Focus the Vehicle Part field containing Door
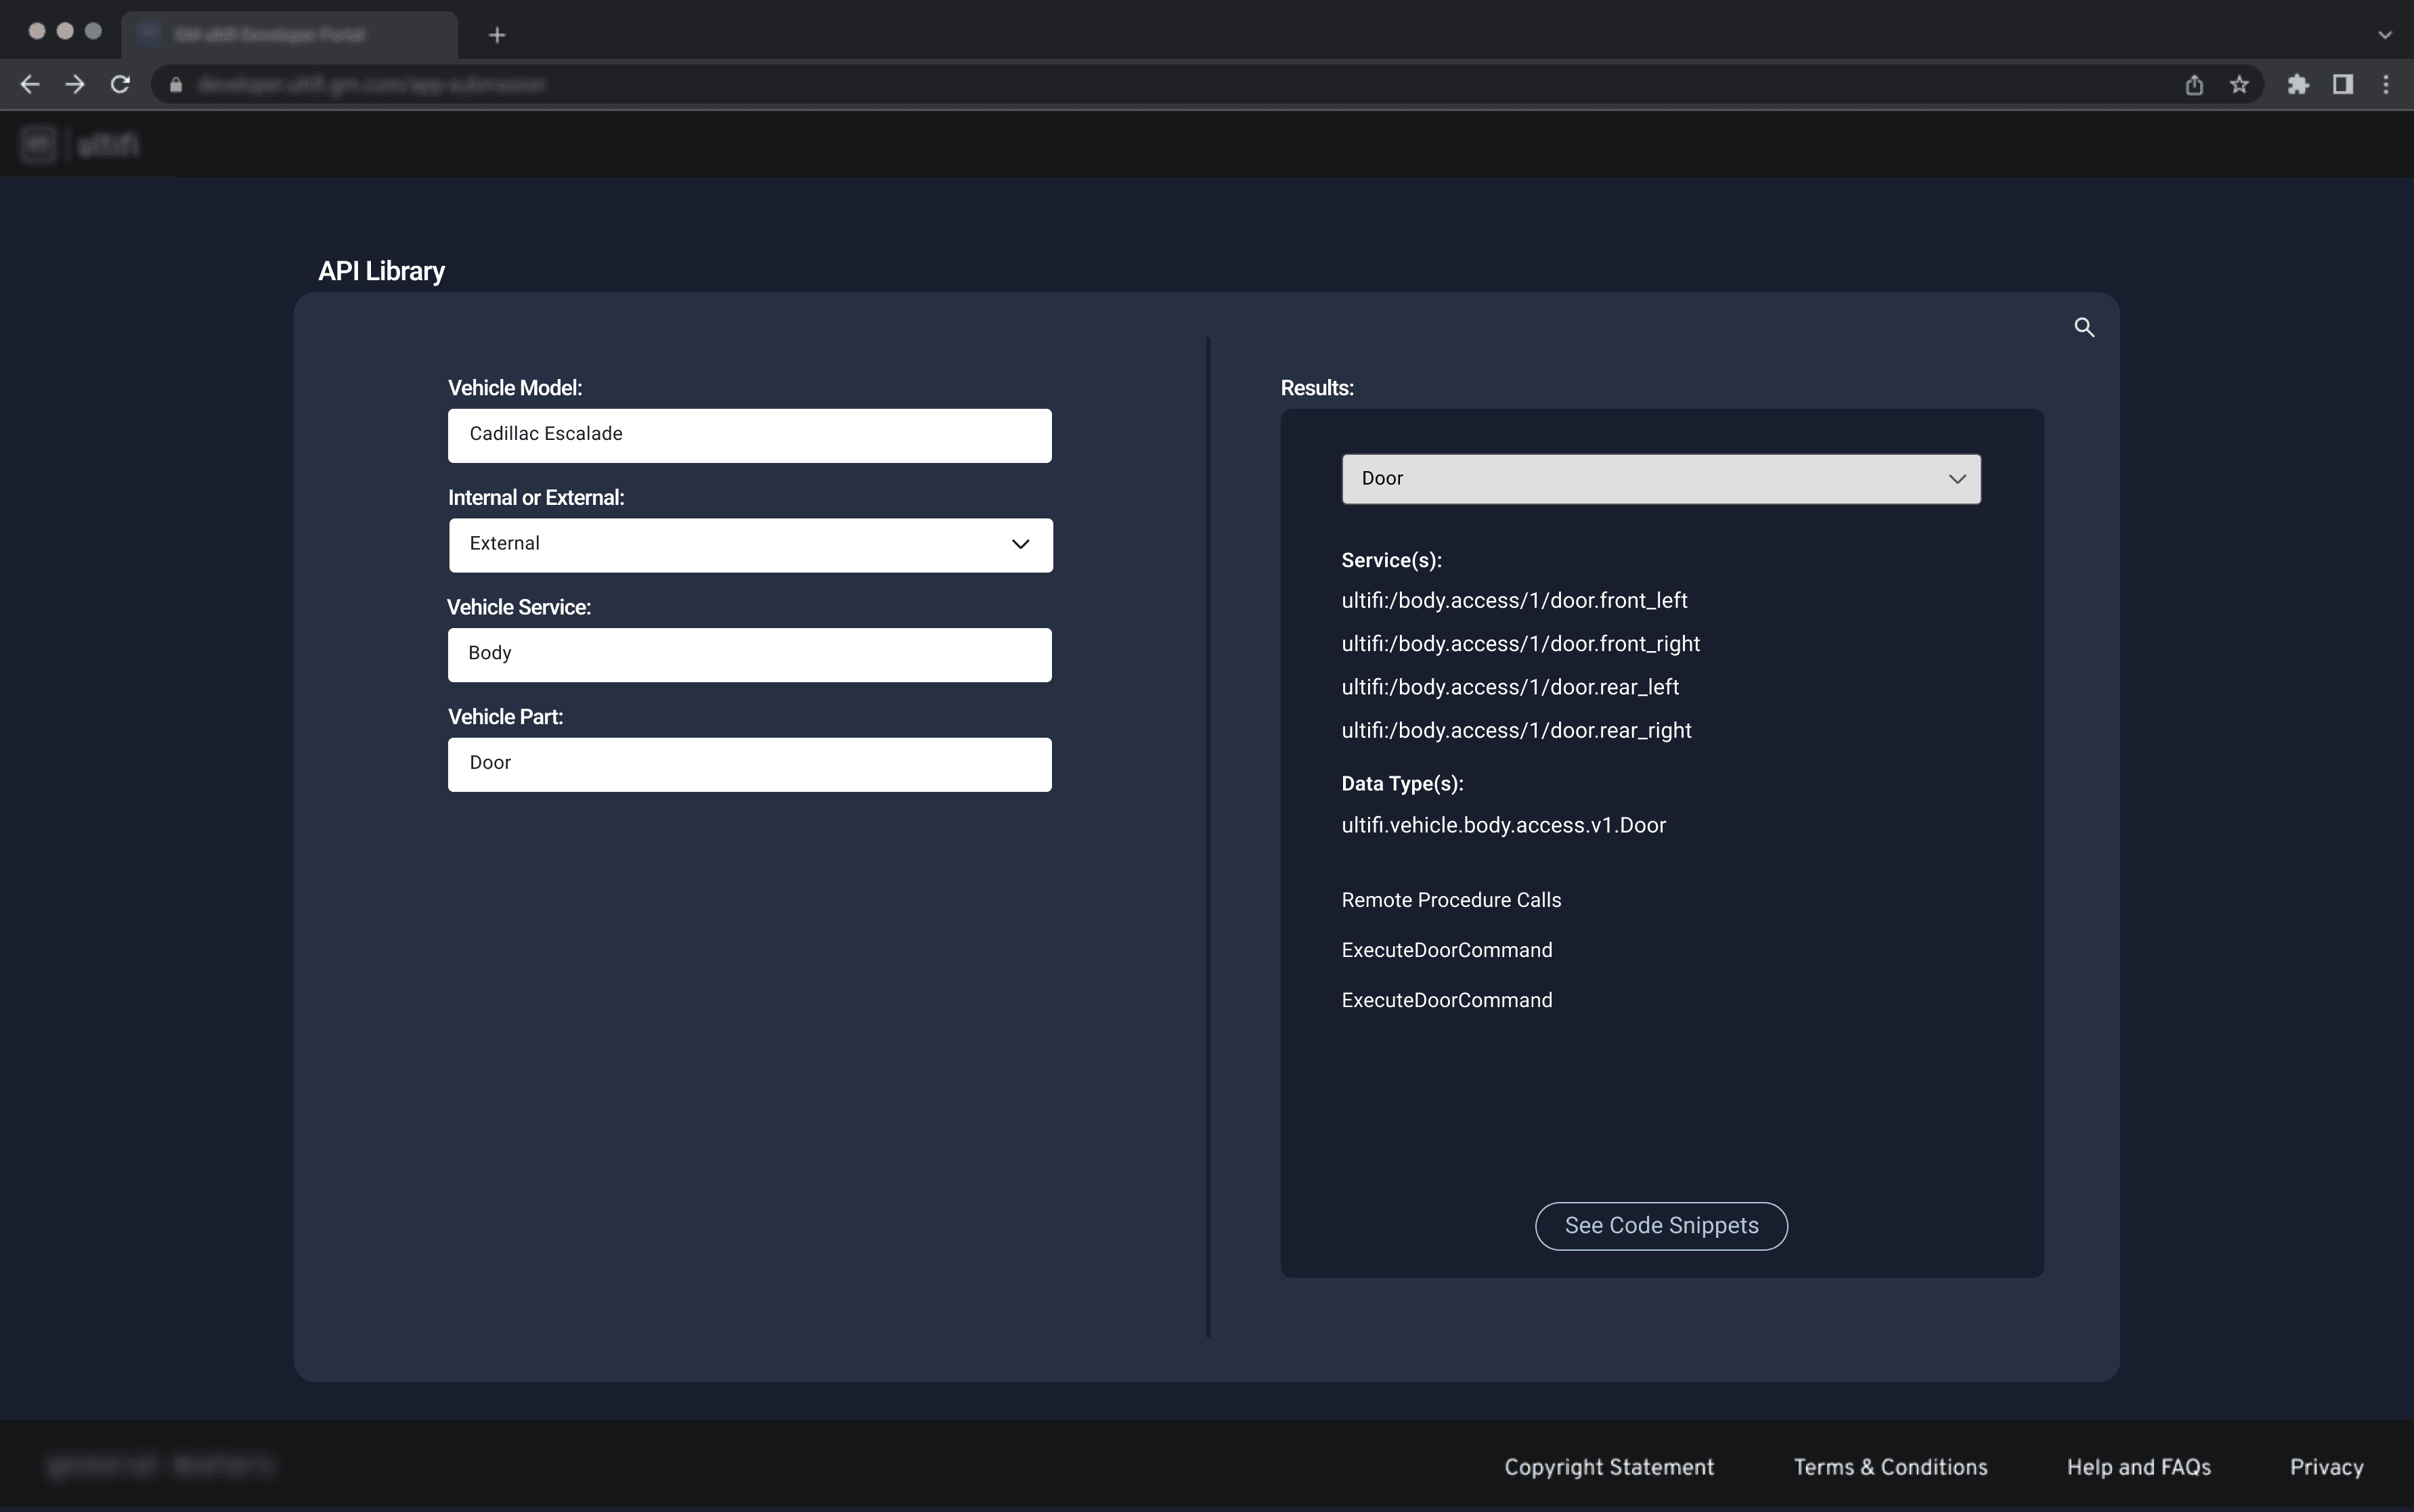This screenshot has height=1512, width=2414. (x=750, y=764)
